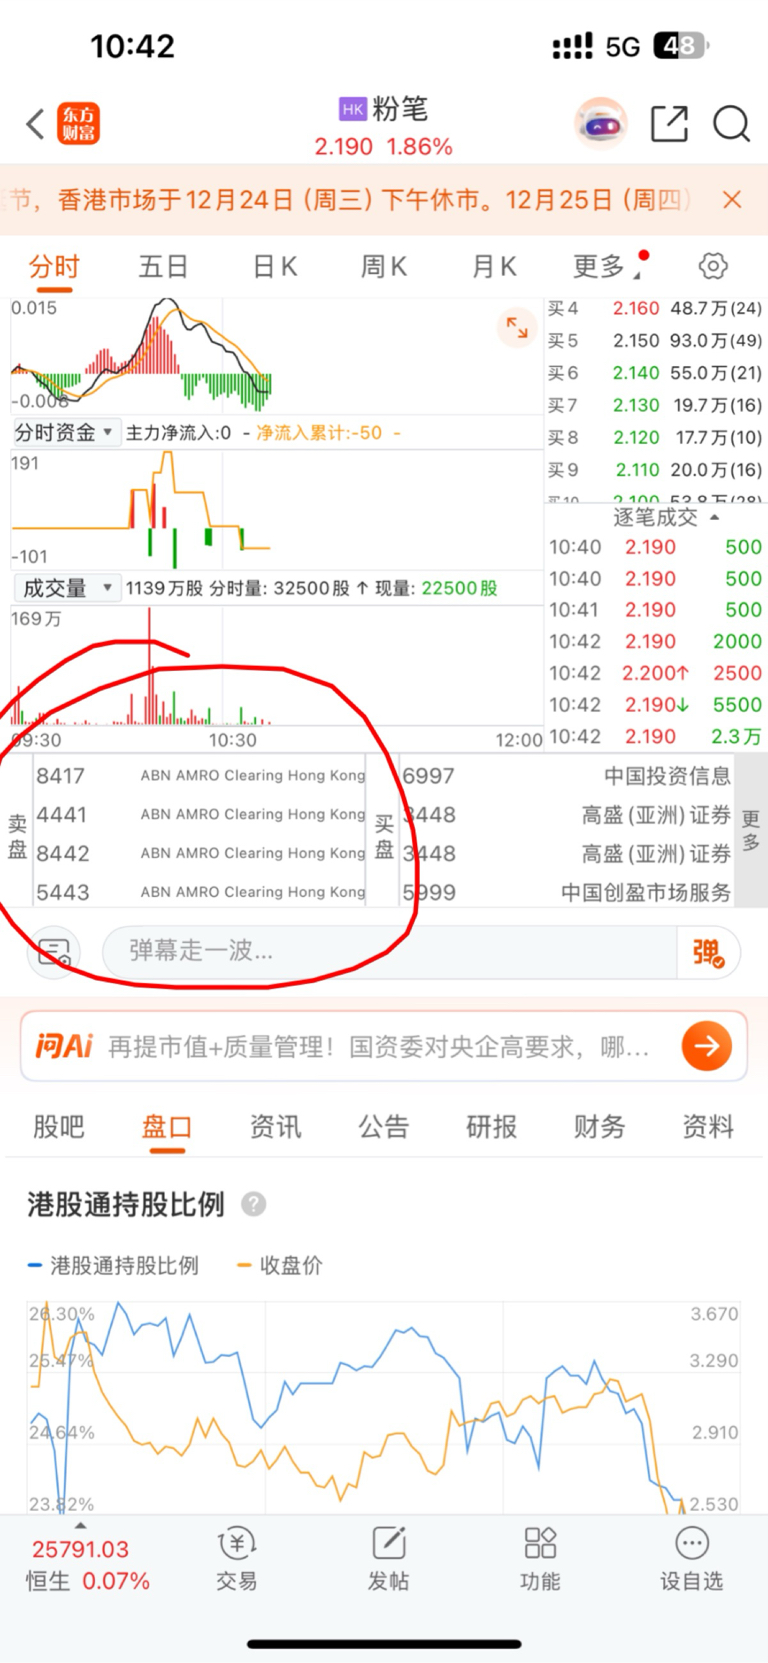Select the 买9 2.110 order row
This screenshot has height=1663, width=768.
pyautogui.click(x=655, y=469)
